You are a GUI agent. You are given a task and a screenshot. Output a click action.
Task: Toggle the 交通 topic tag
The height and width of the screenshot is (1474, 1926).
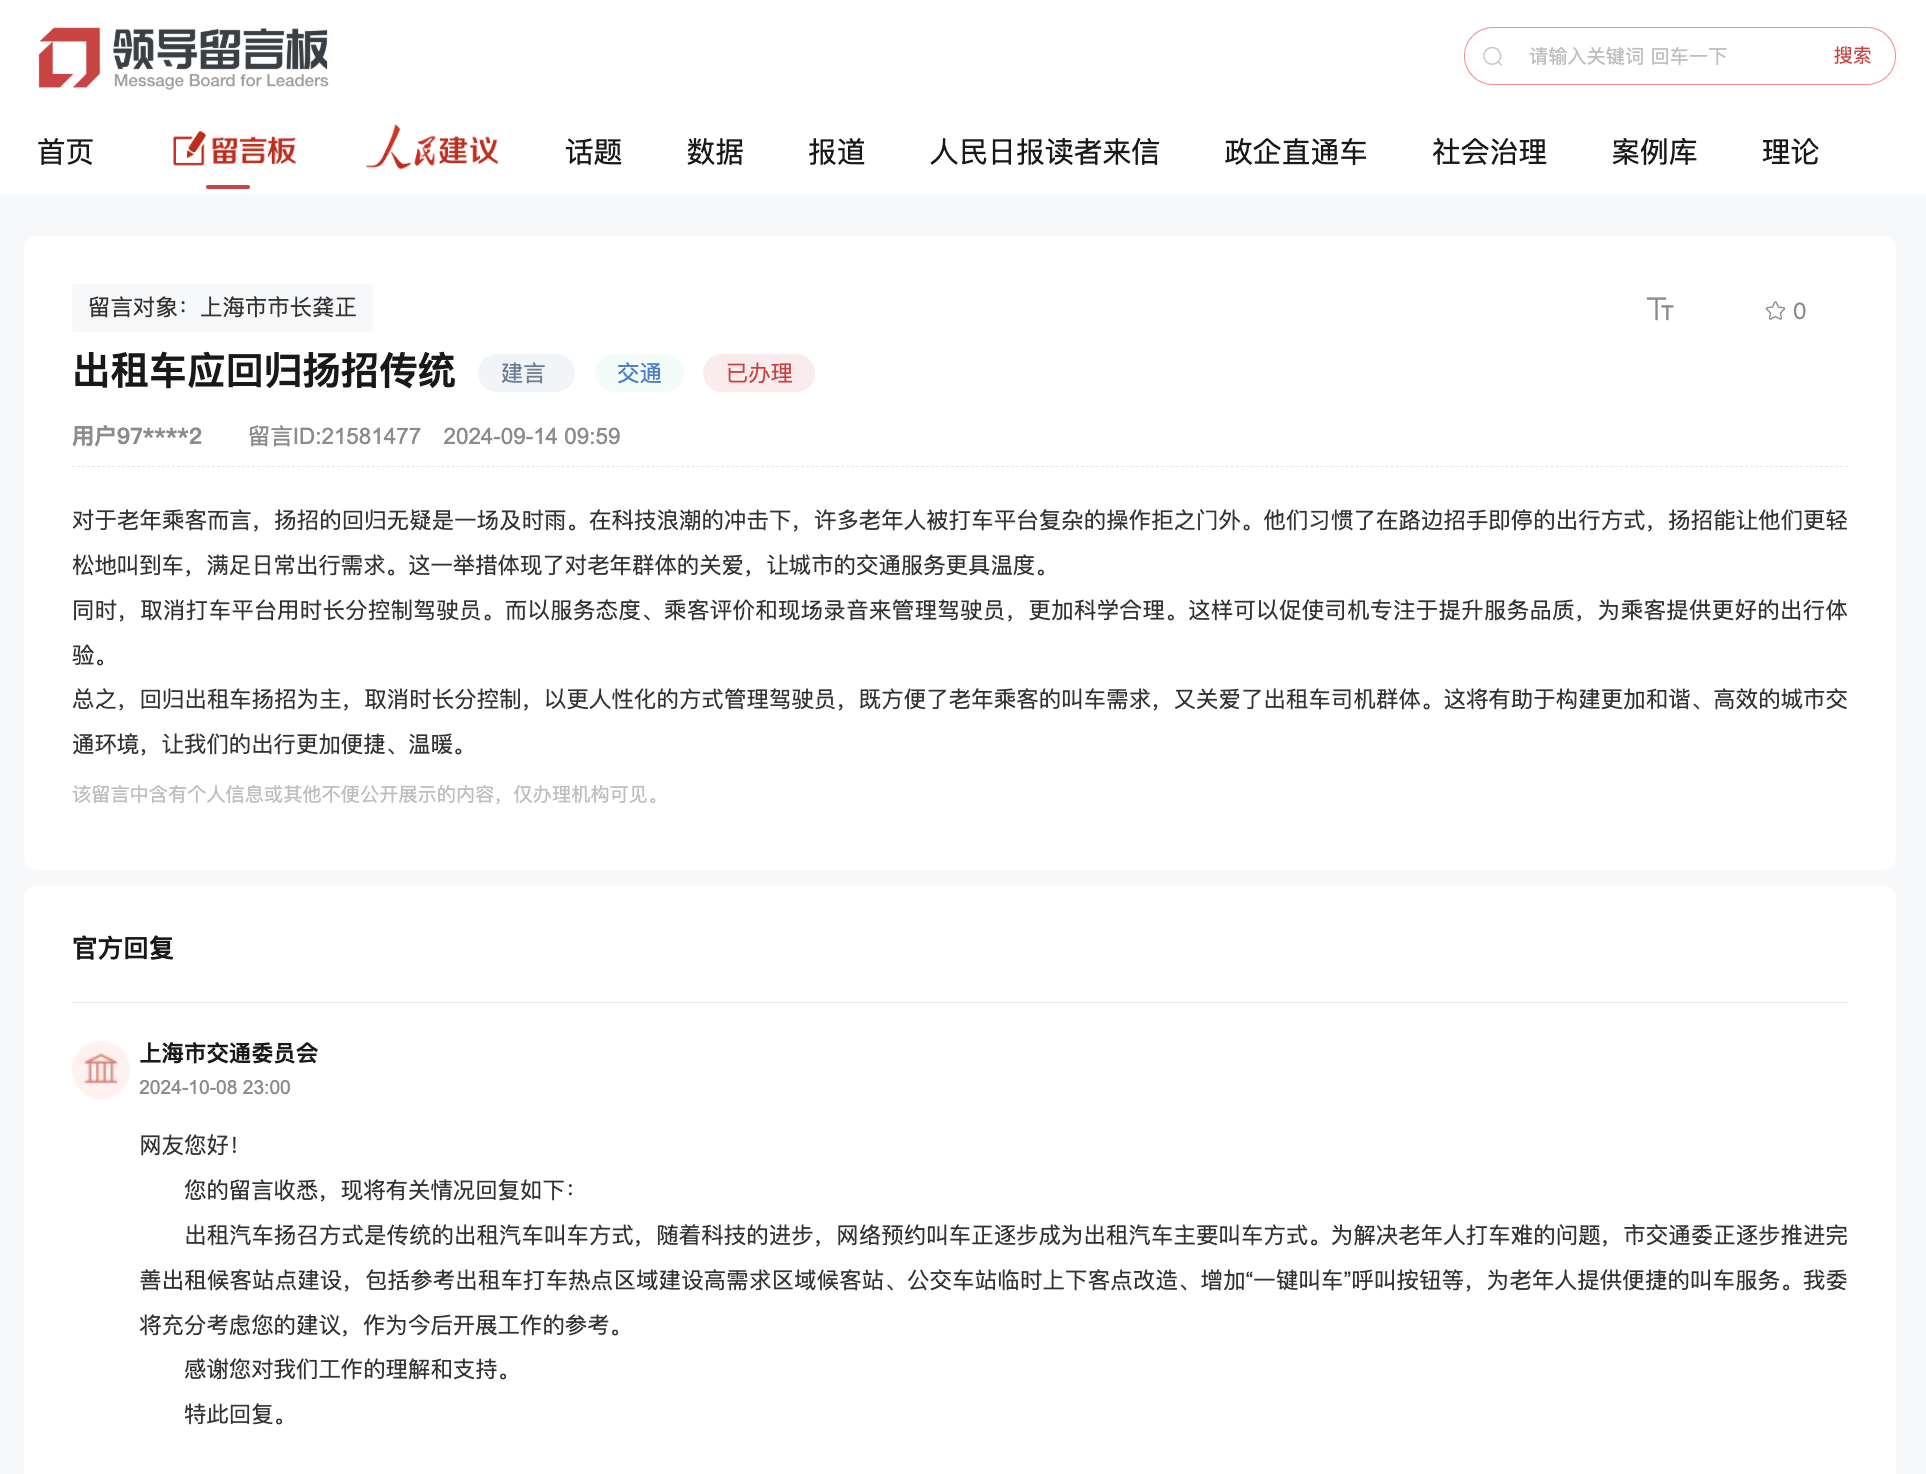638,372
